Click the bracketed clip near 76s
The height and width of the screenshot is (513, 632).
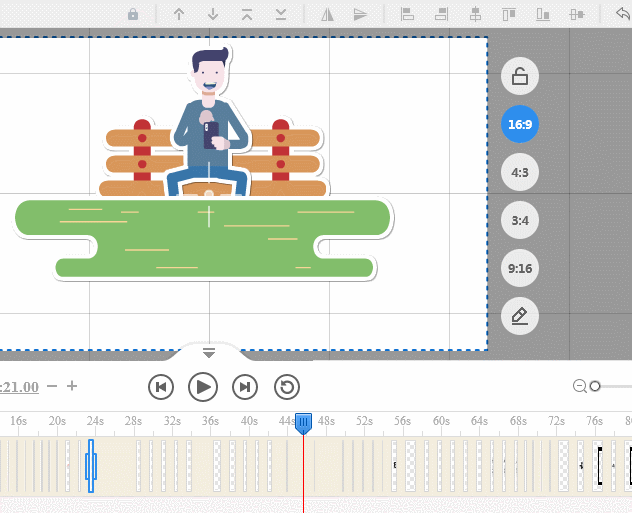click(x=600, y=466)
